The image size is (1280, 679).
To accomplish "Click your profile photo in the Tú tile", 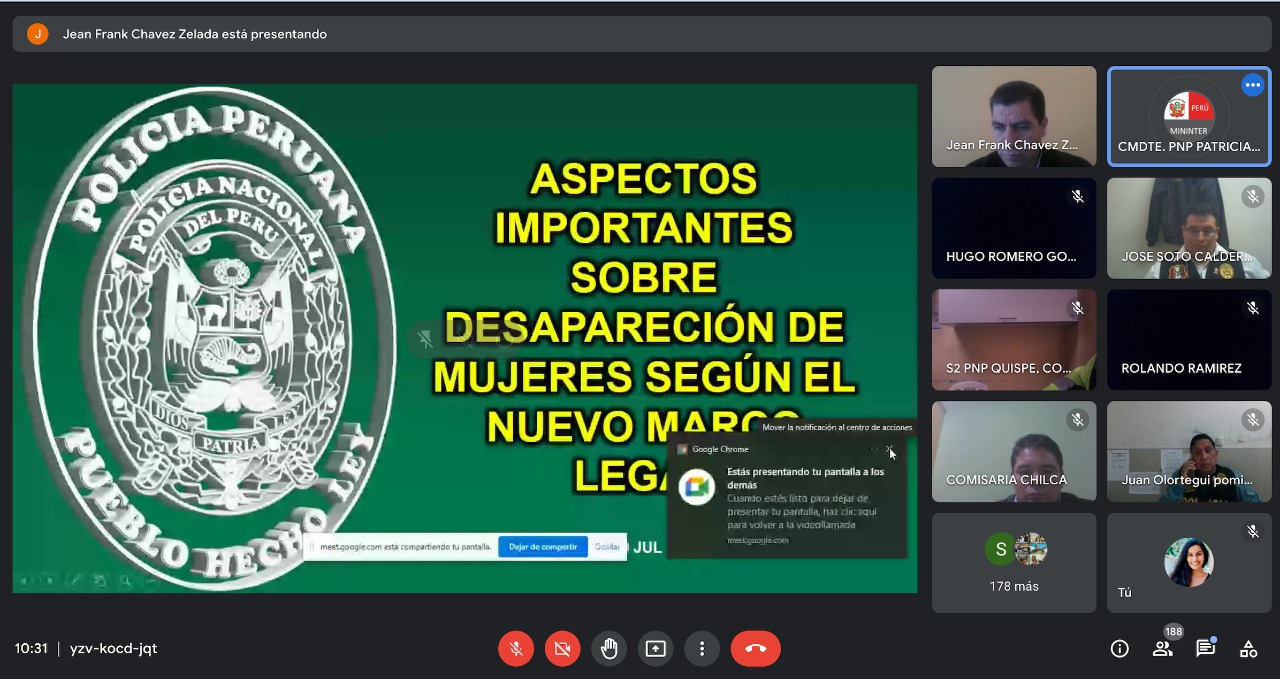I will pos(1189,562).
